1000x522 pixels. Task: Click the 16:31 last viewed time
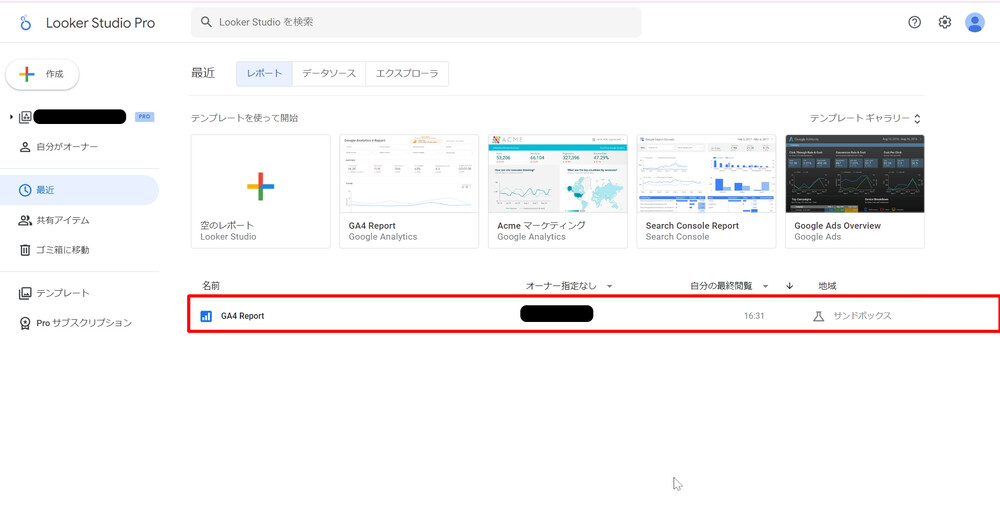coord(754,316)
